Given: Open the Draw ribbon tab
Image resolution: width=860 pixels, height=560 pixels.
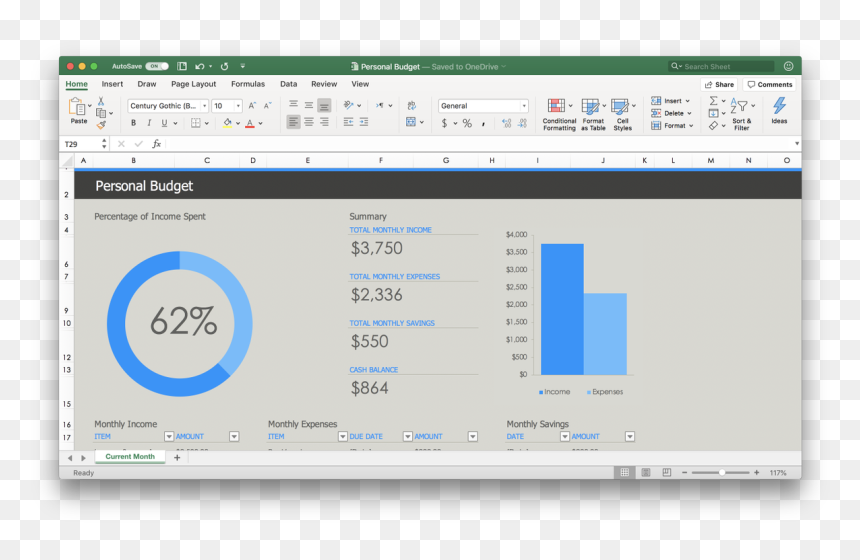Looking at the screenshot, I should click(146, 84).
